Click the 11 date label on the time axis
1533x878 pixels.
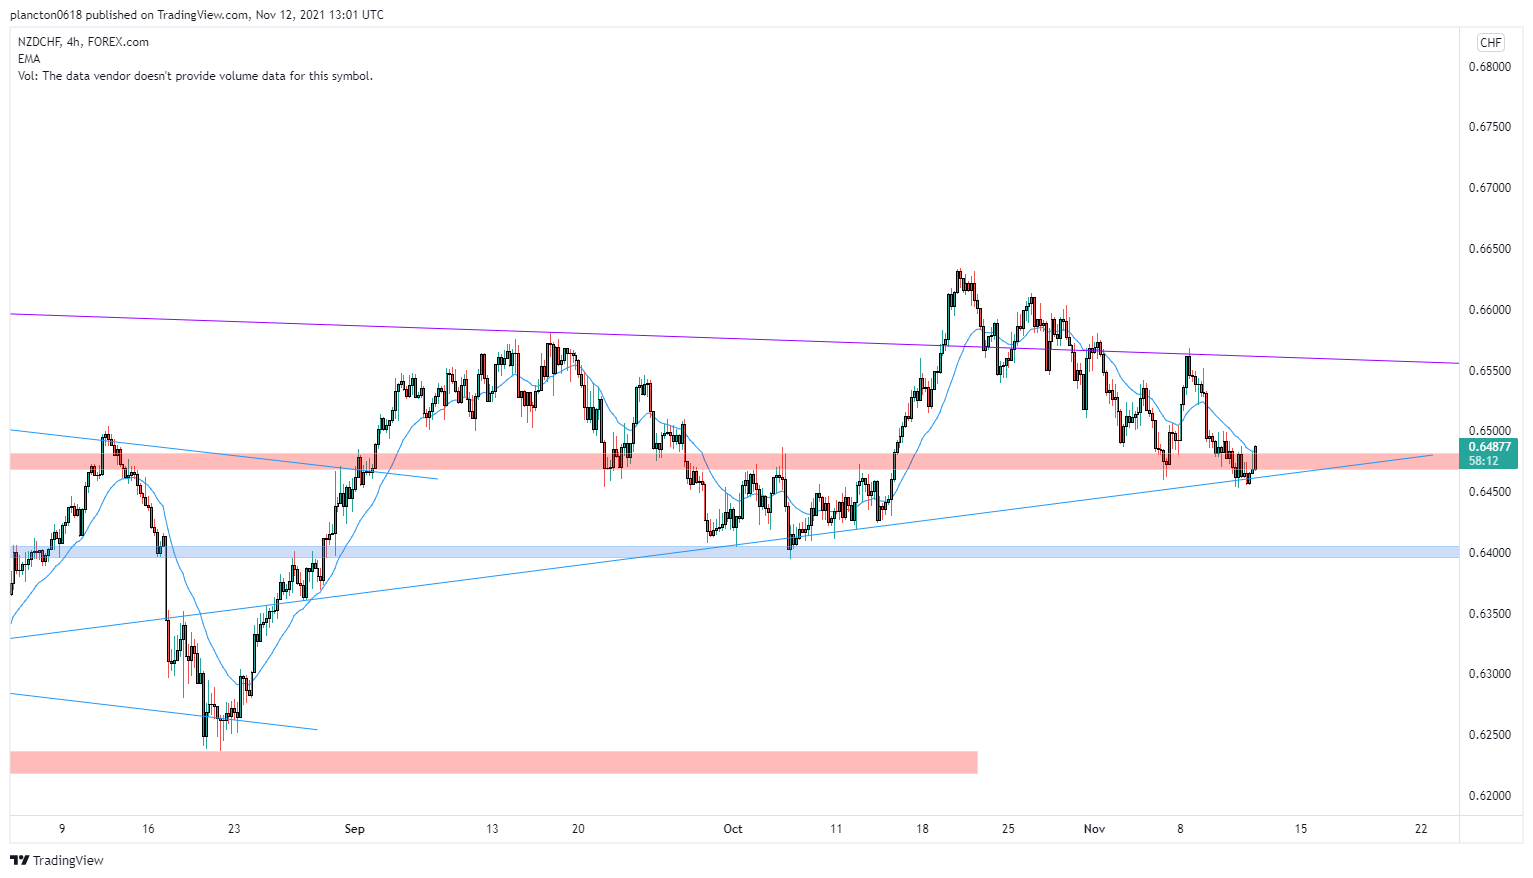click(x=836, y=829)
